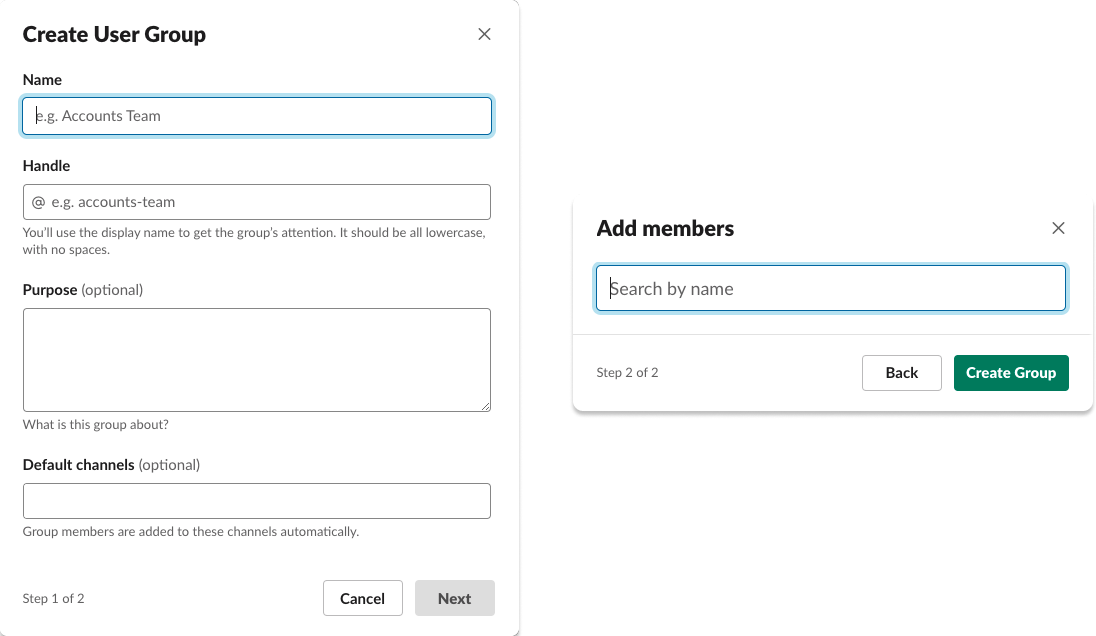Click the Step 2 of 2 indicator

point(627,373)
